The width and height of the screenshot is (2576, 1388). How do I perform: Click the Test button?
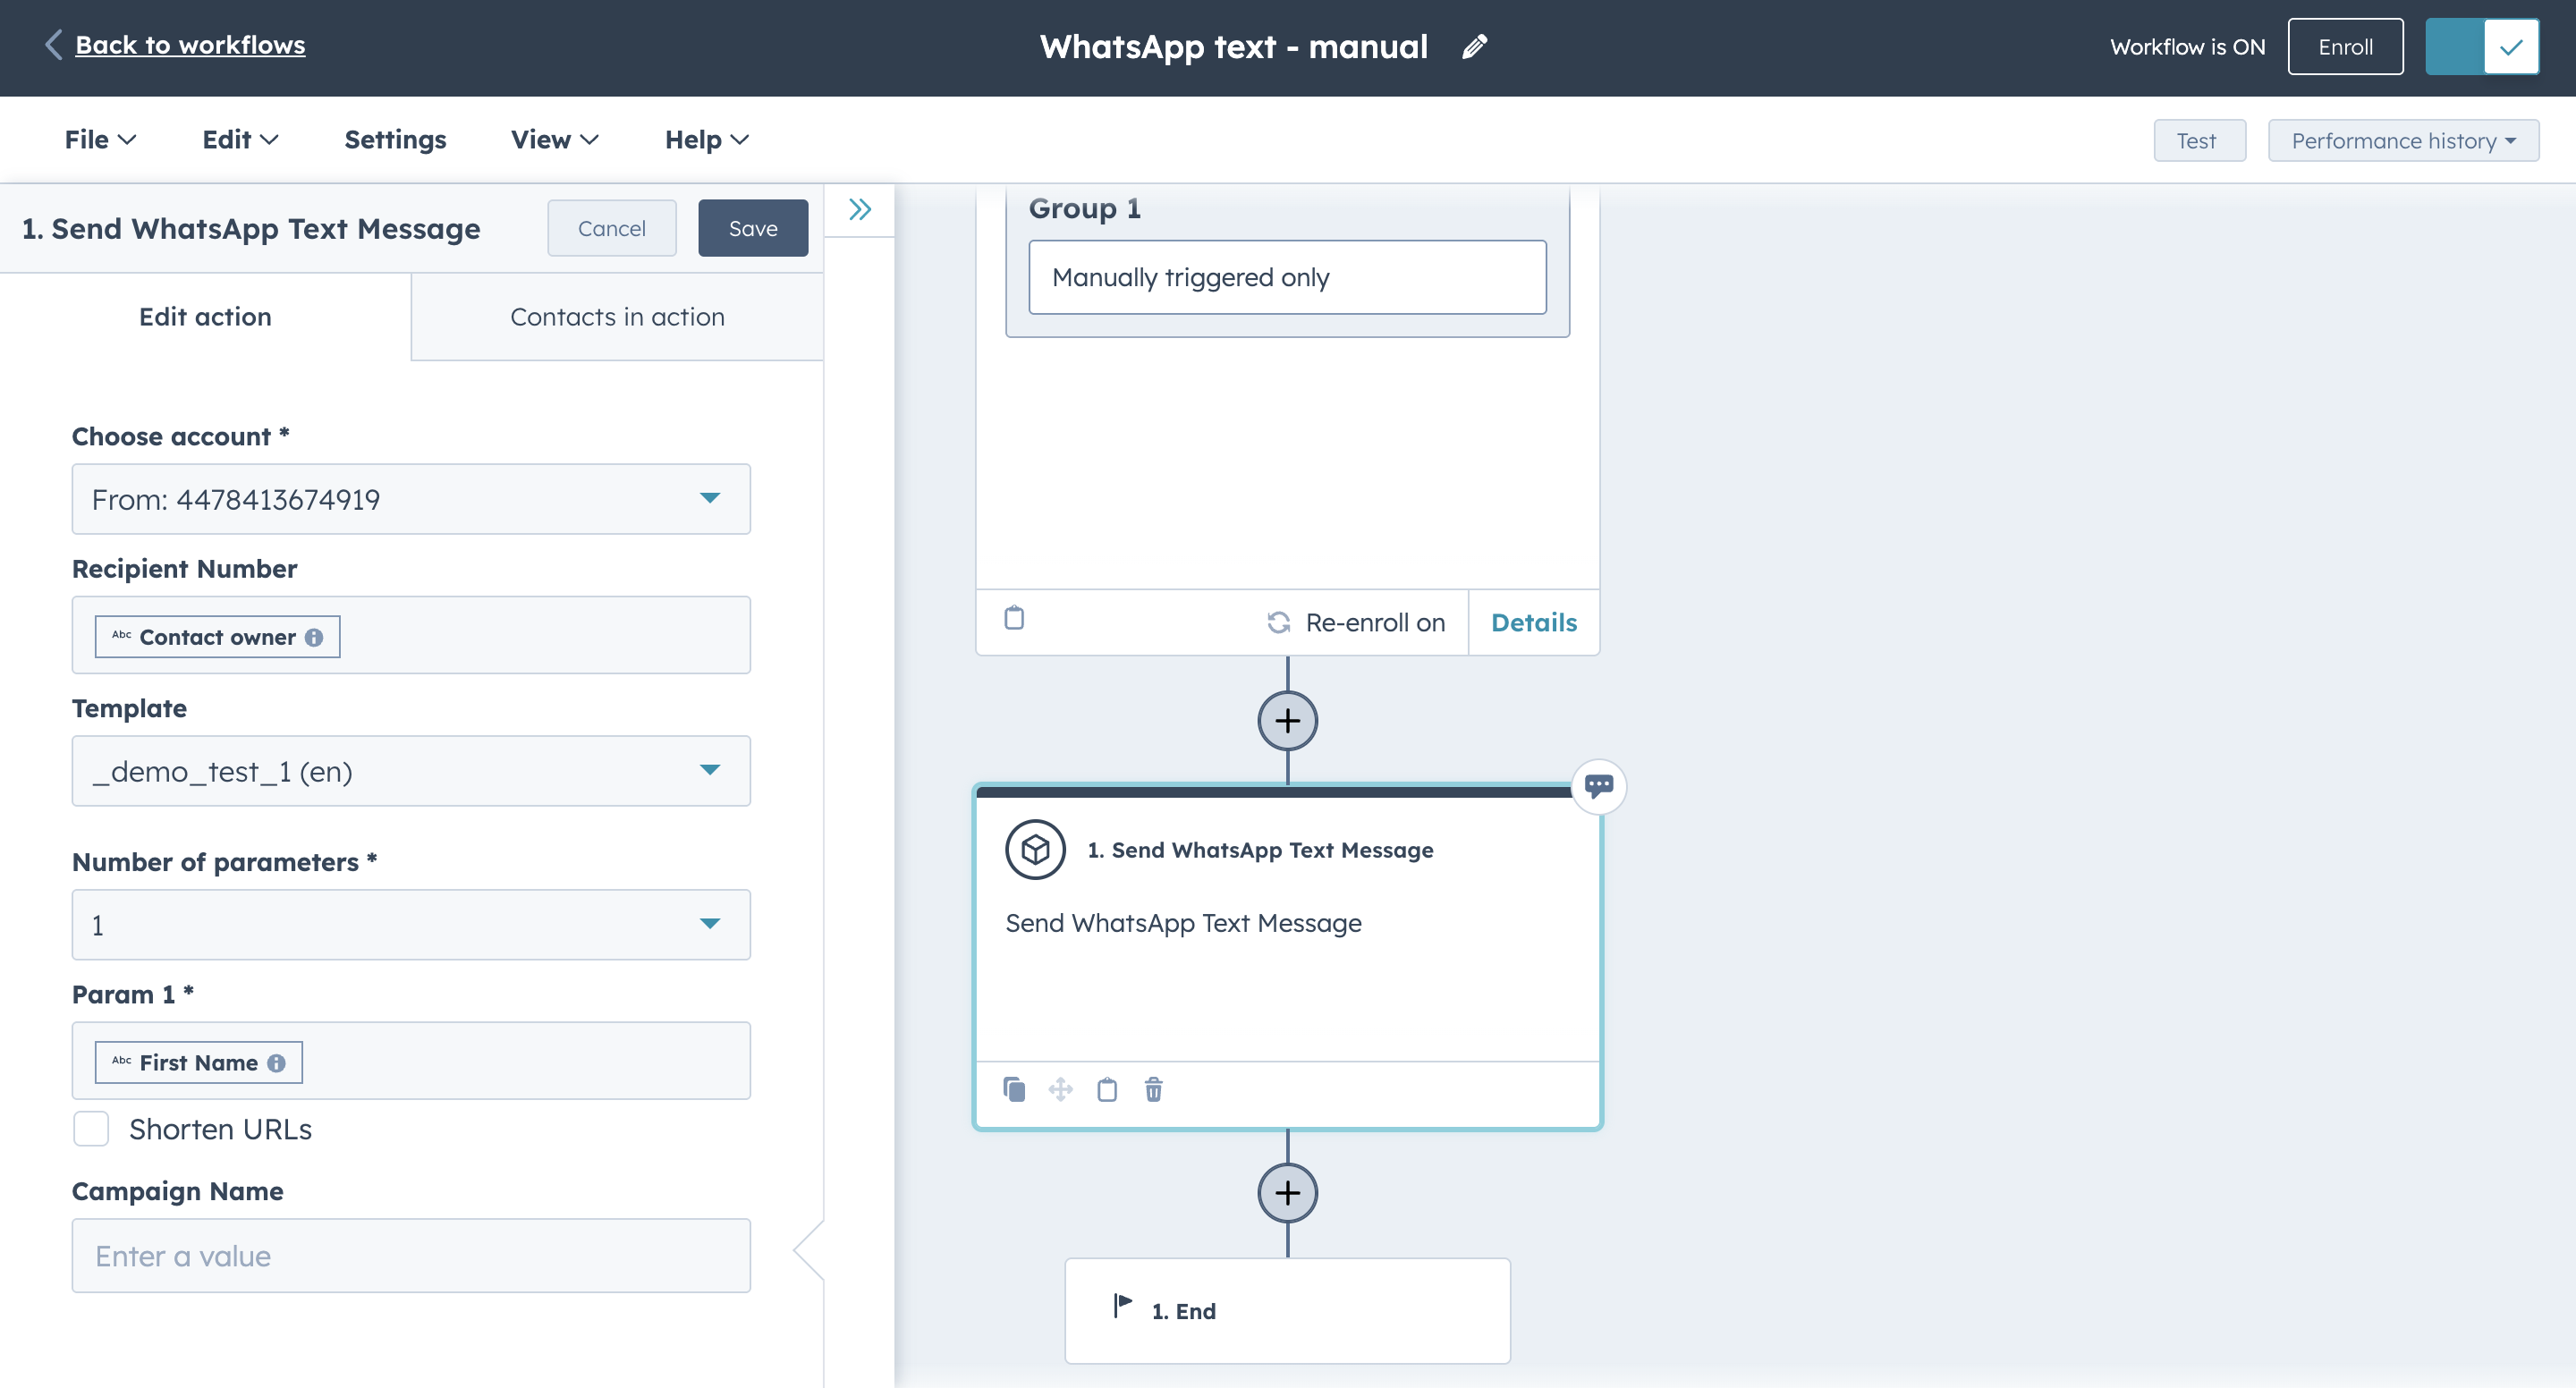click(x=2199, y=141)
